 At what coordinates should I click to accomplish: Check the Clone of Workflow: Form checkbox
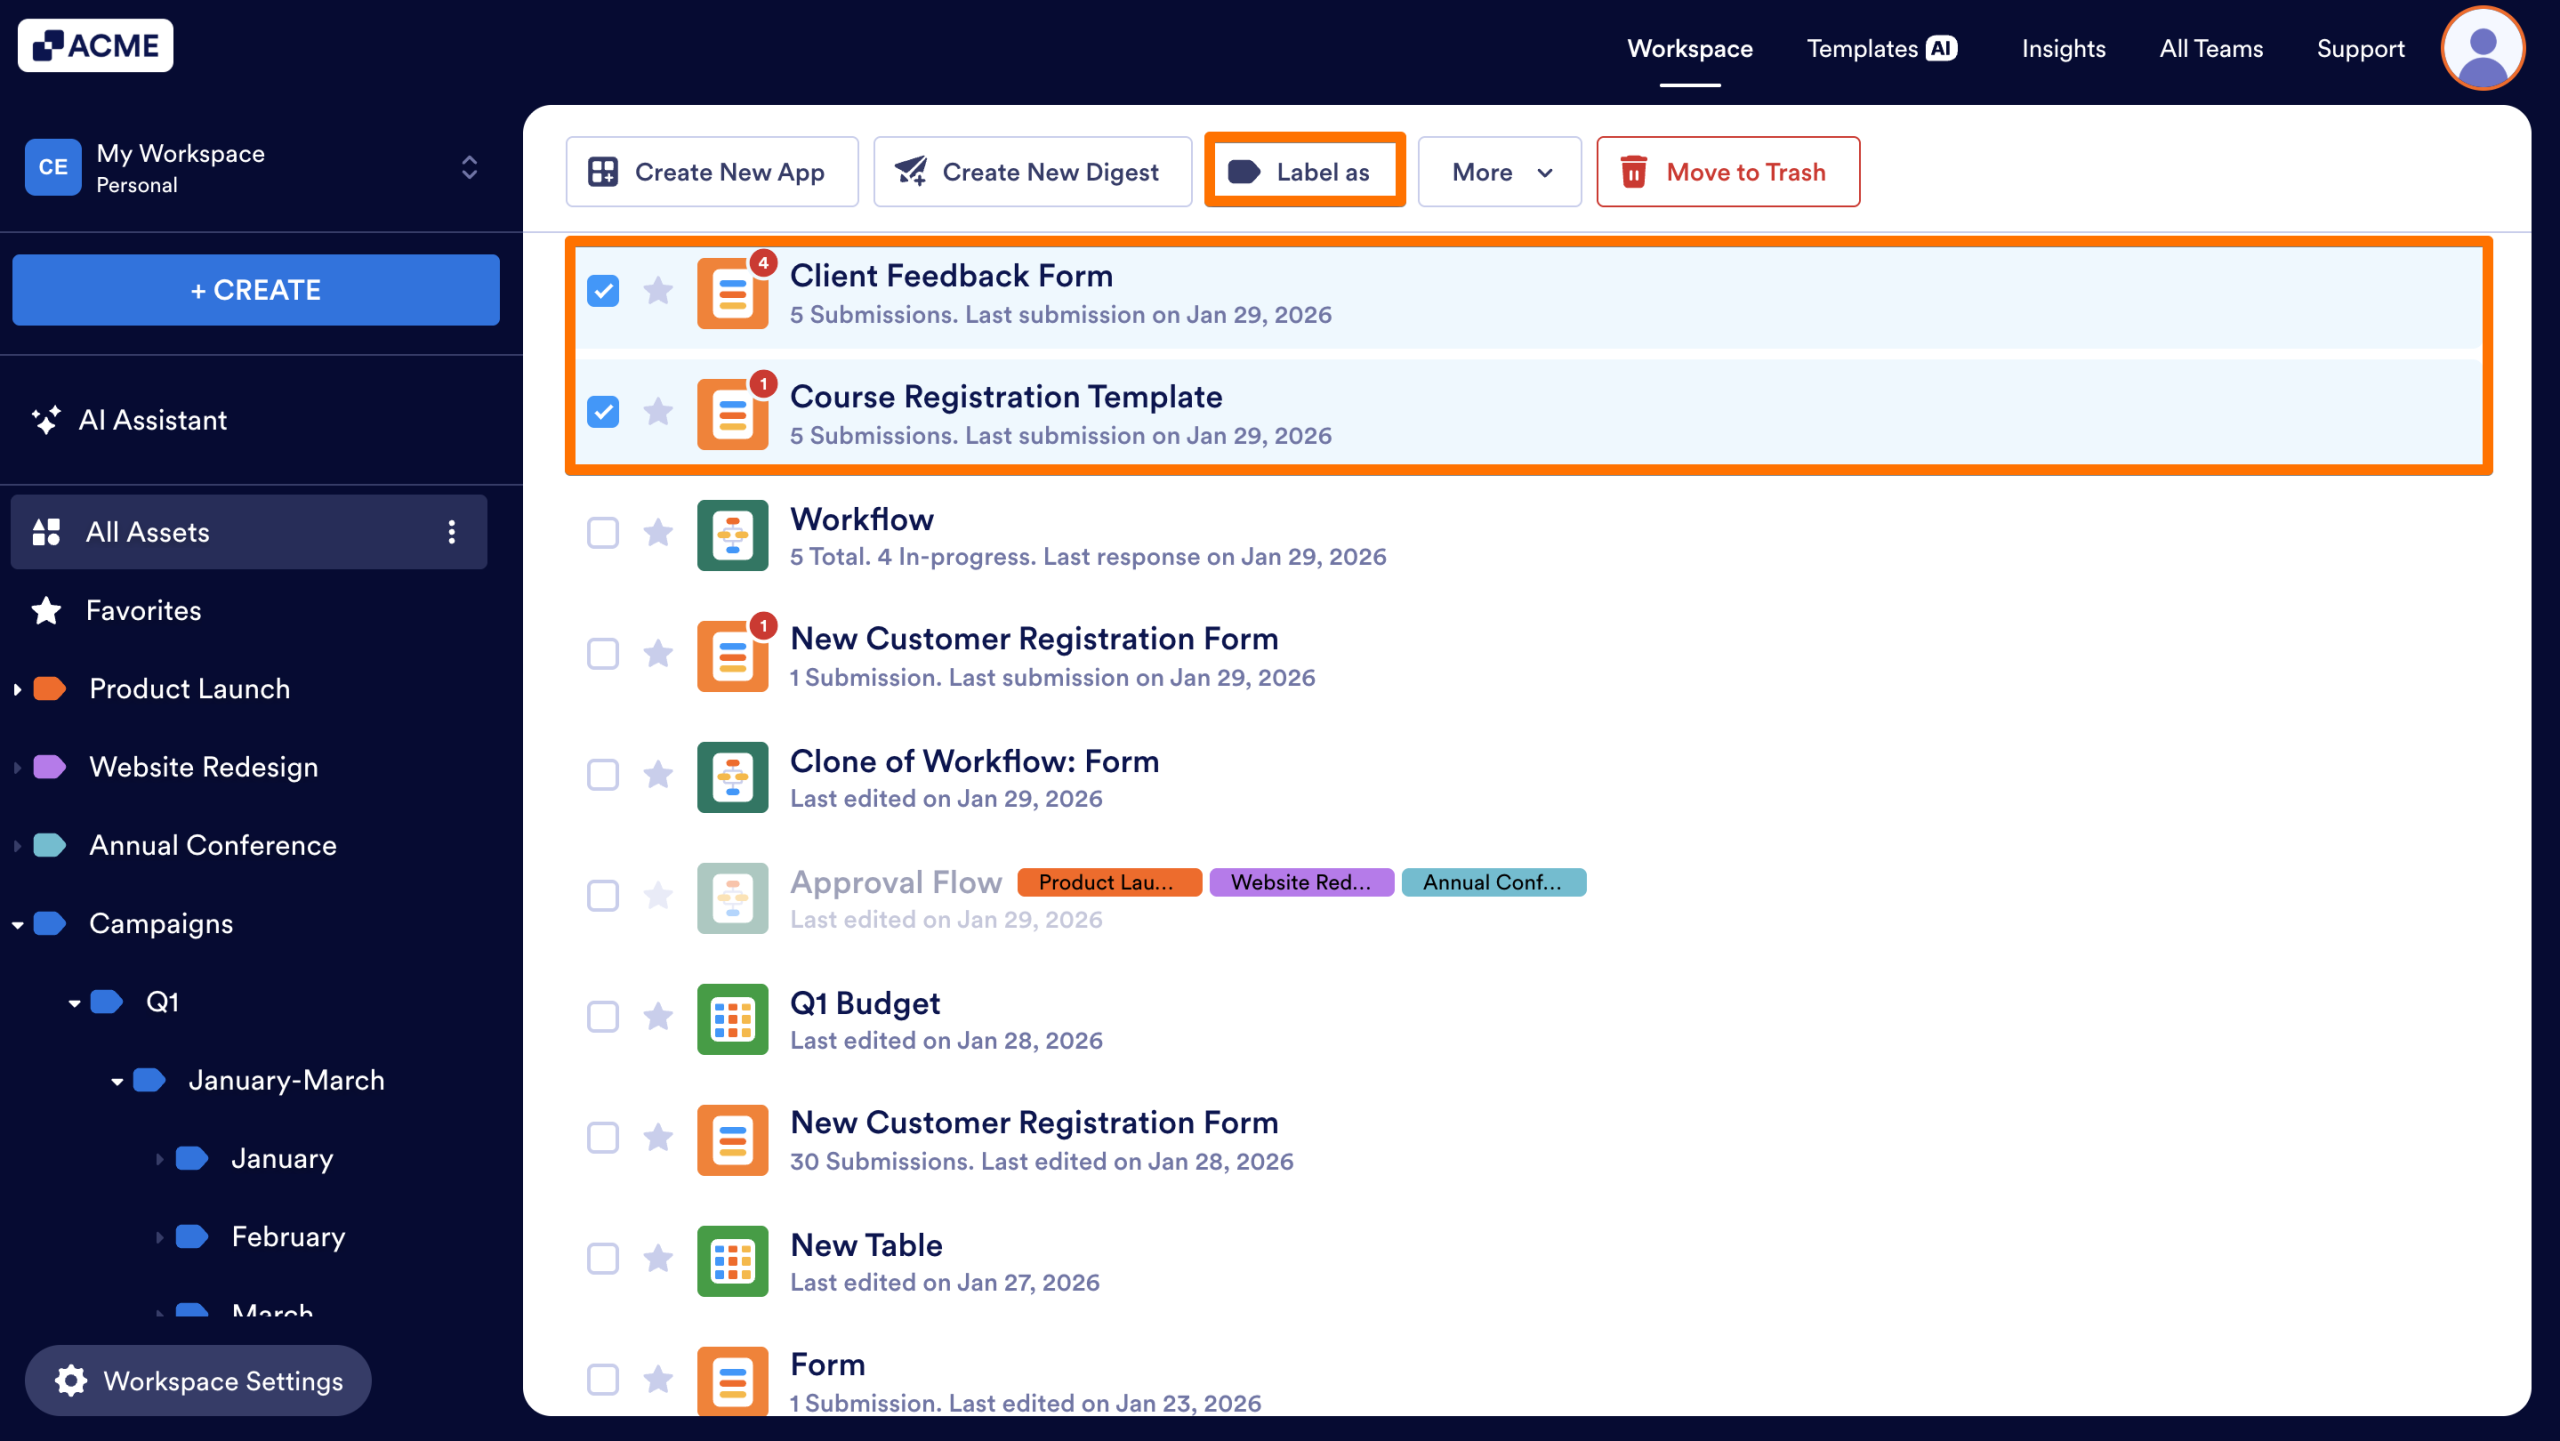(603, 775)
